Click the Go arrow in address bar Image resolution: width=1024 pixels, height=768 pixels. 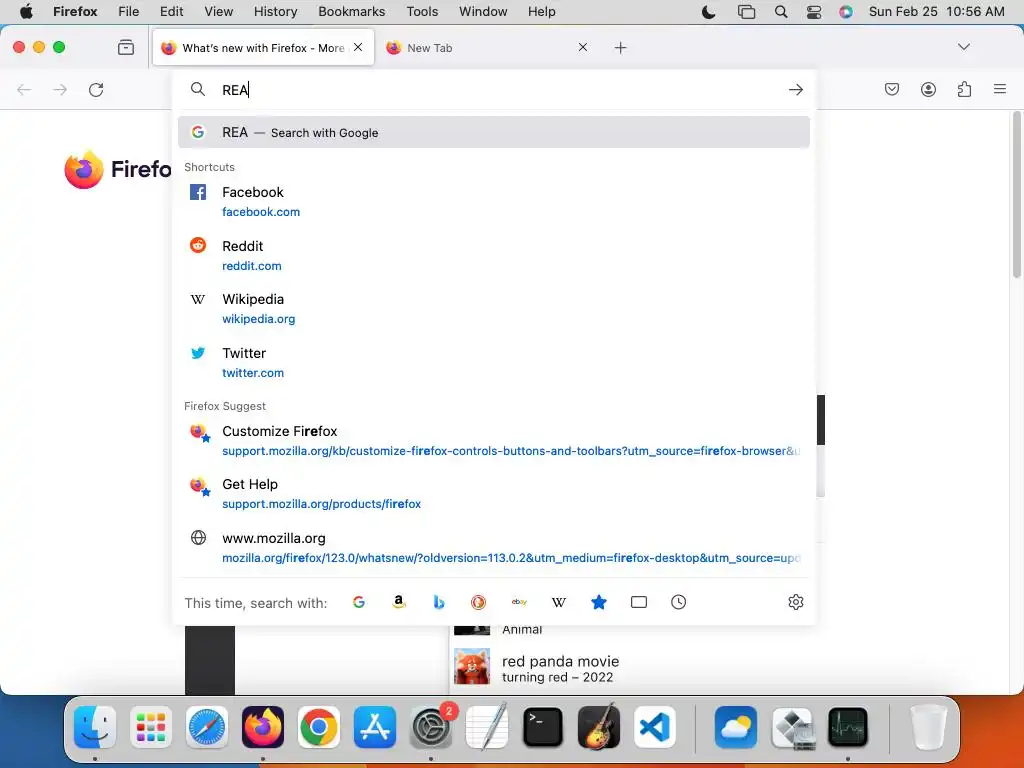pos(795,89)
